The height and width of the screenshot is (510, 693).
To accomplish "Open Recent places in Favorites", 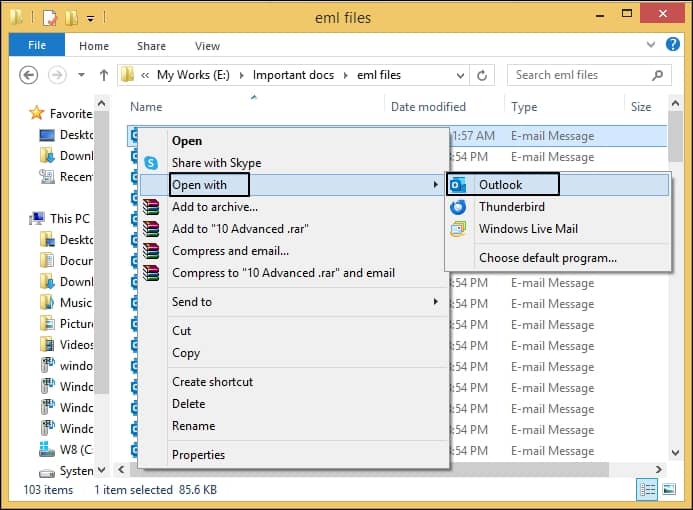I will coord(66,177).
